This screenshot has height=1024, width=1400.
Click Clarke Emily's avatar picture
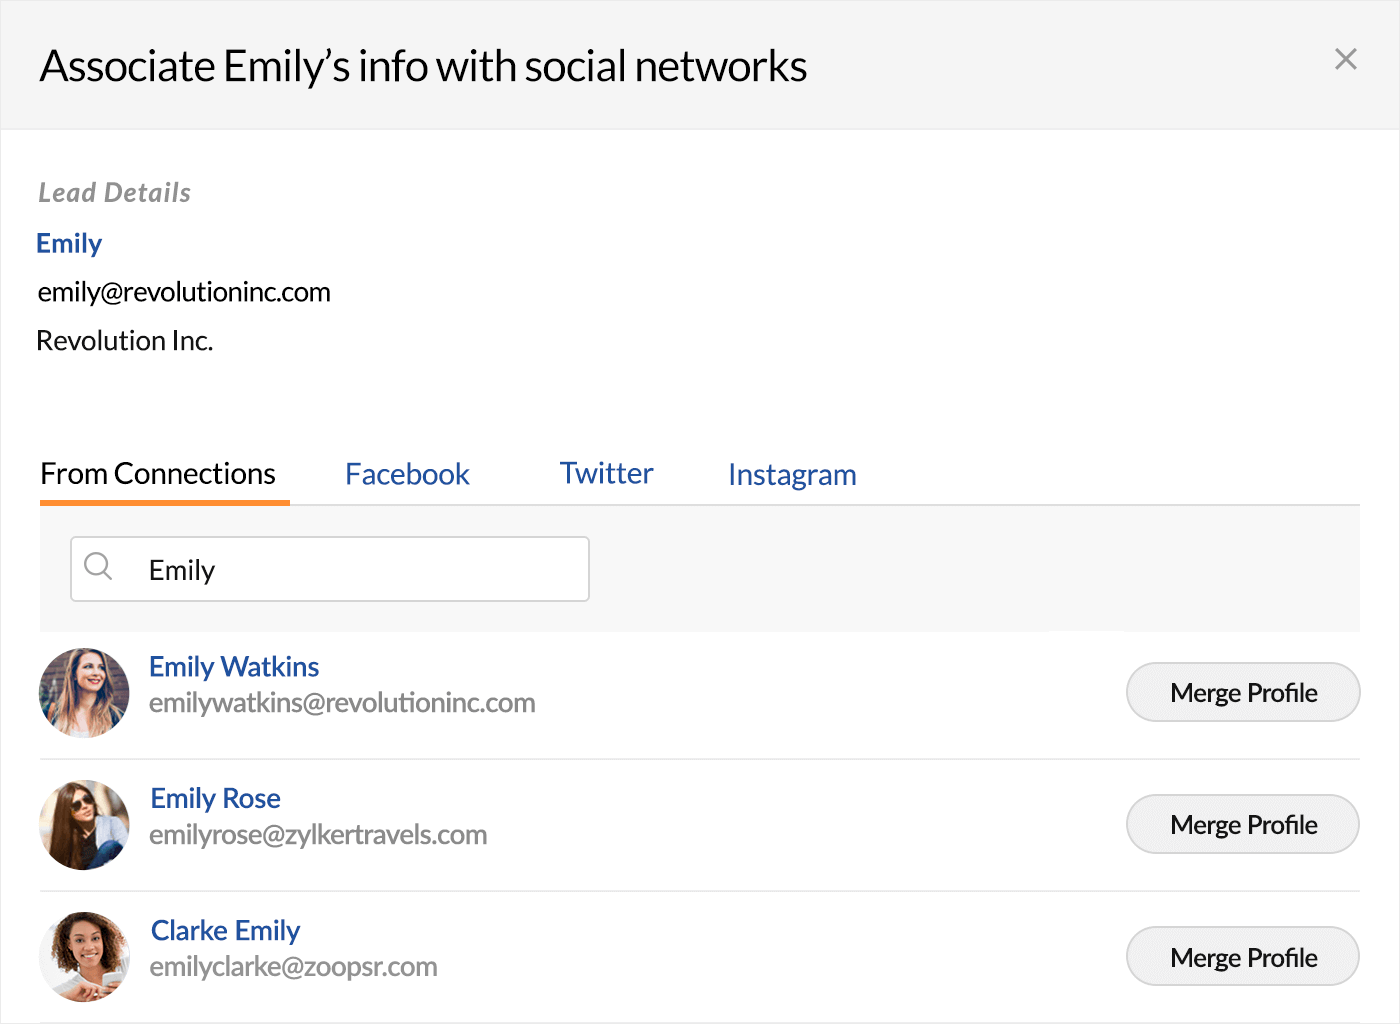tap(84, 957)
